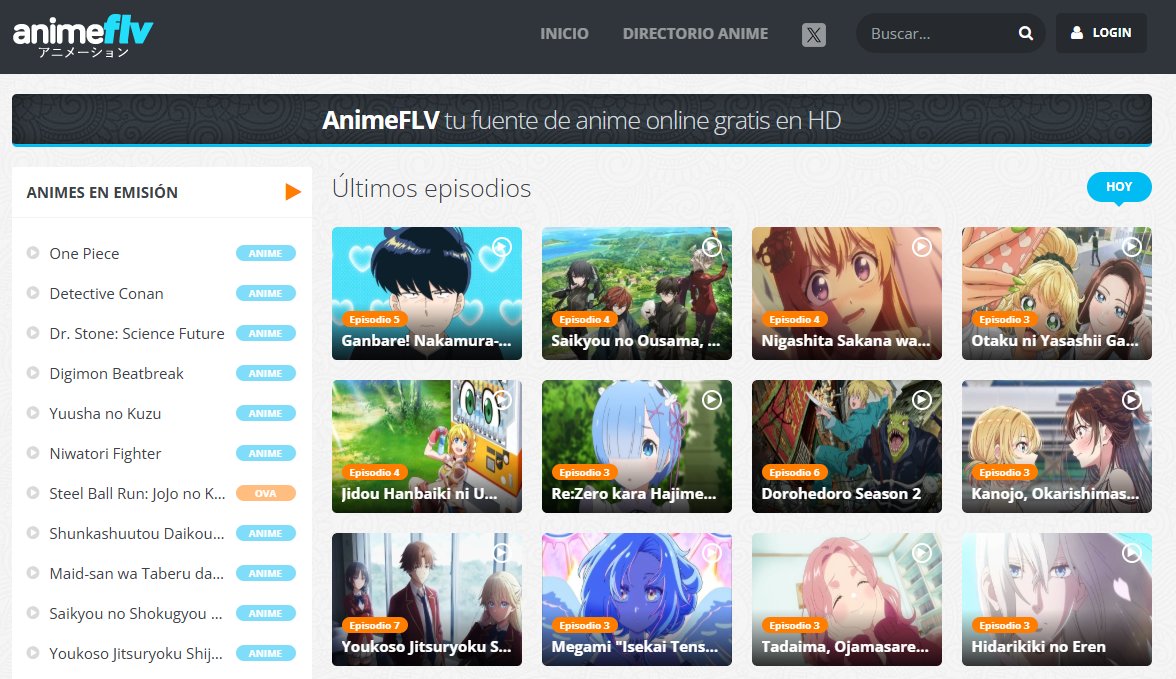Click Episodio 5 badge on Ganbare! Nakamura

tap(375, 319)
